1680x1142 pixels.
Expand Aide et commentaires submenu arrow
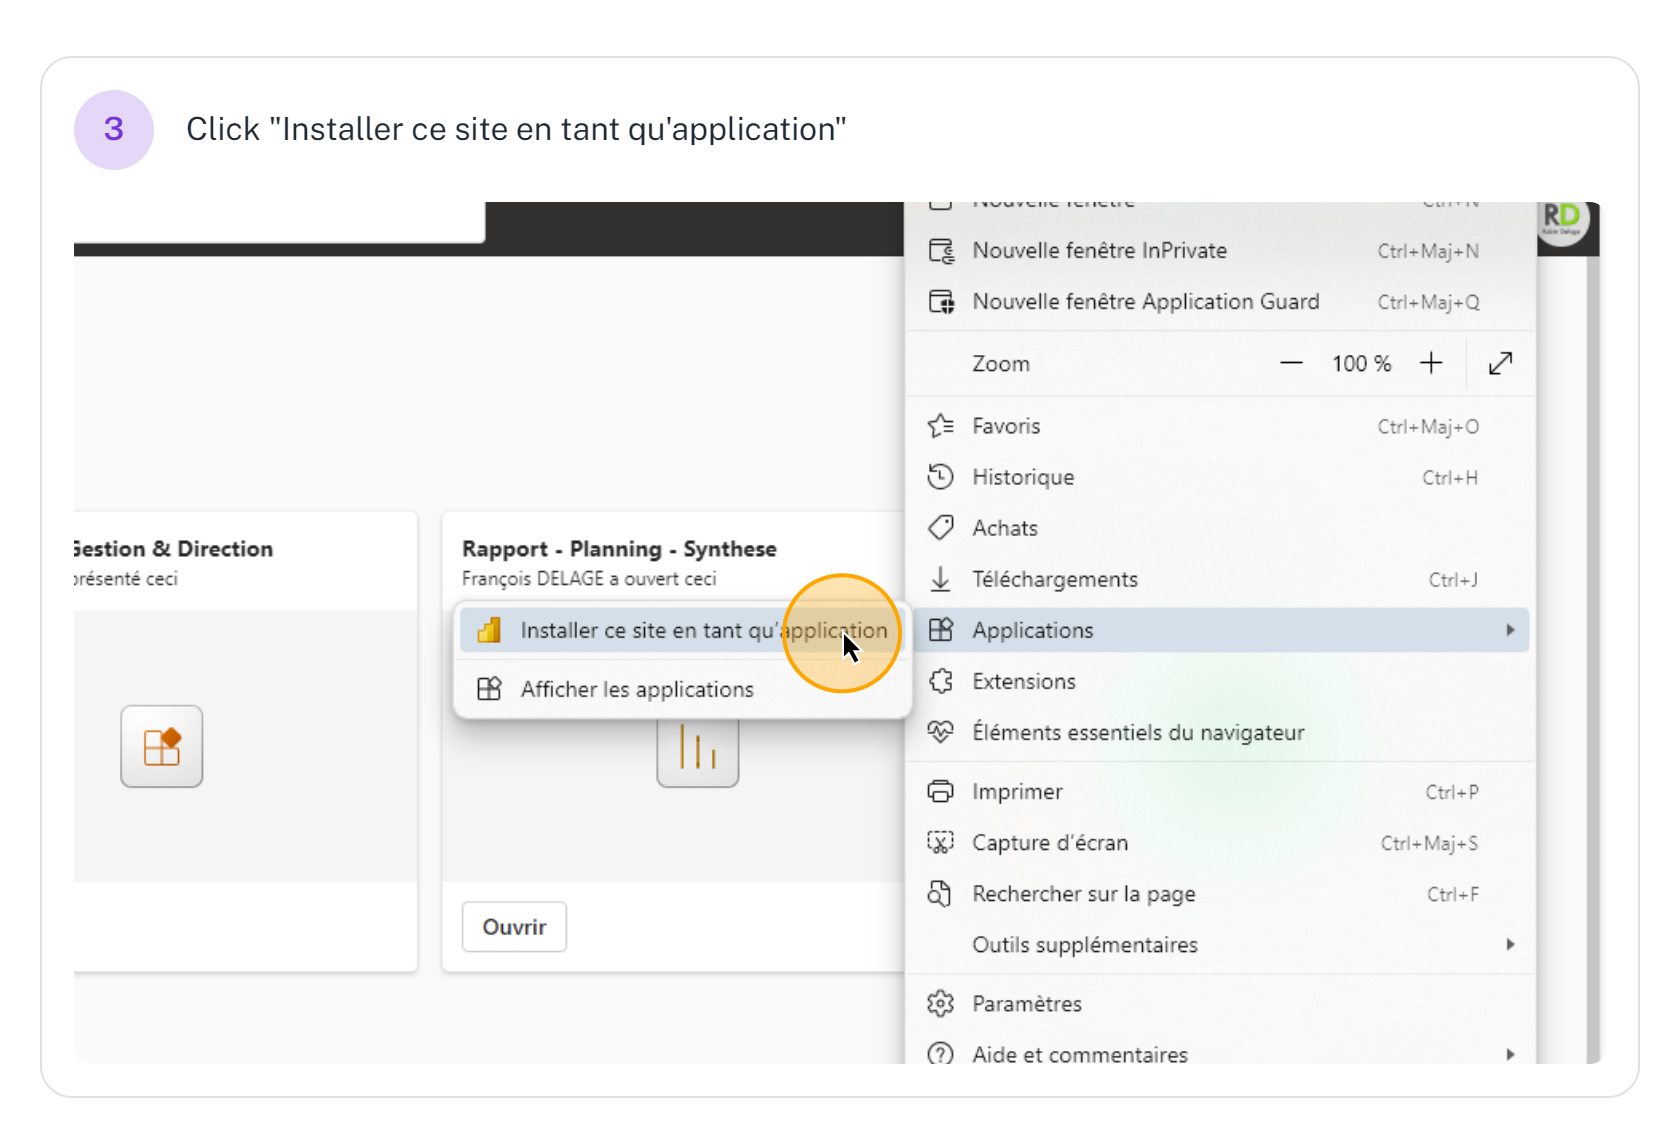1510,1054
